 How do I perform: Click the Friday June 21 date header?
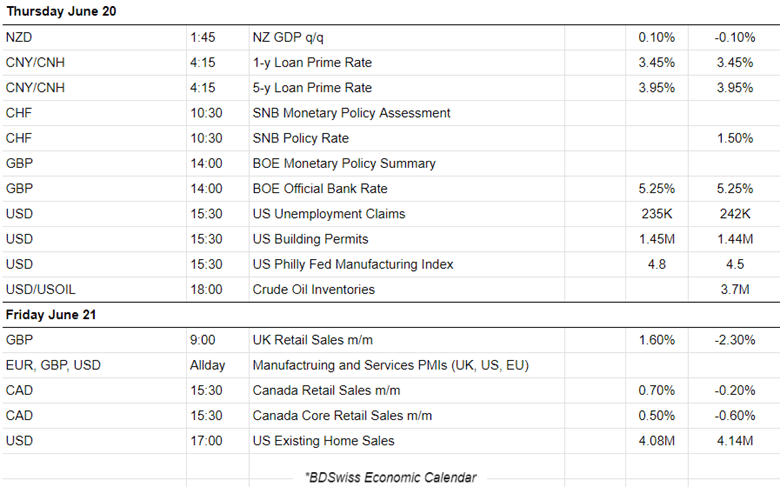pyautogui.click(x=50, y=315)
